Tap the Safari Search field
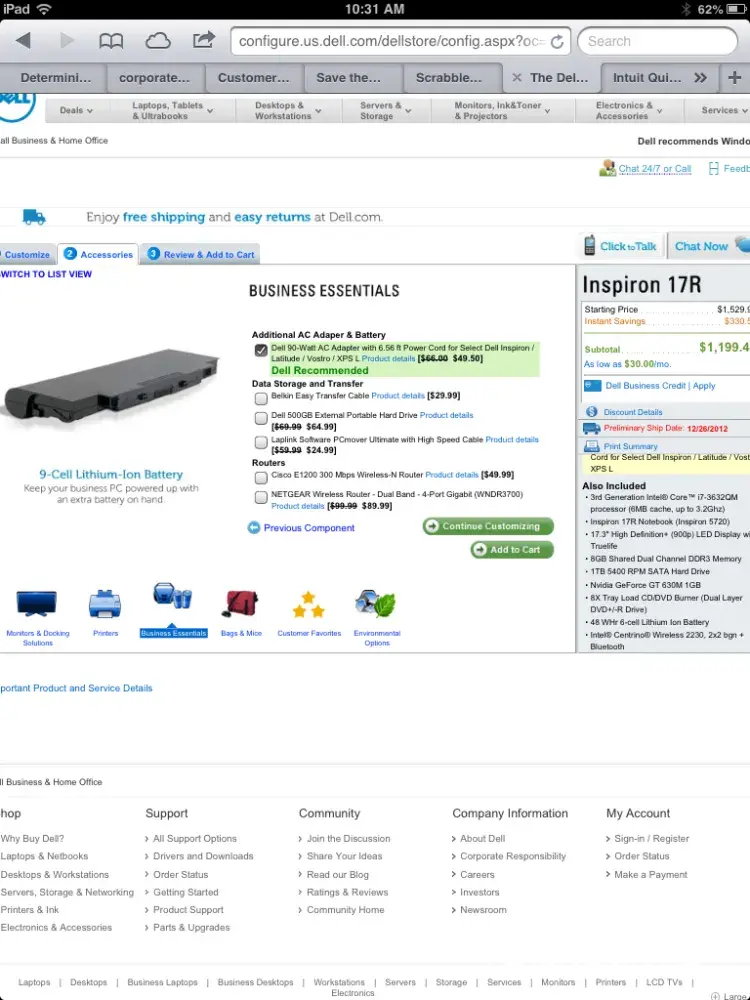 click(x=658, y=41)
